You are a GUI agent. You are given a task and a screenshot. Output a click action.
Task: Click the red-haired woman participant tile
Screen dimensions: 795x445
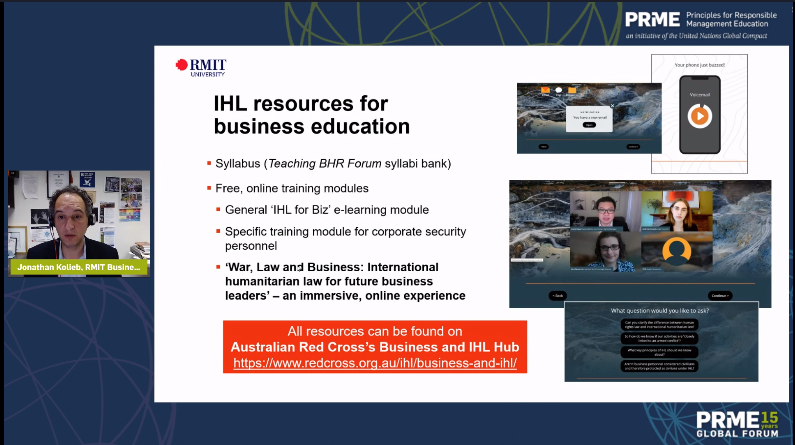677,211
